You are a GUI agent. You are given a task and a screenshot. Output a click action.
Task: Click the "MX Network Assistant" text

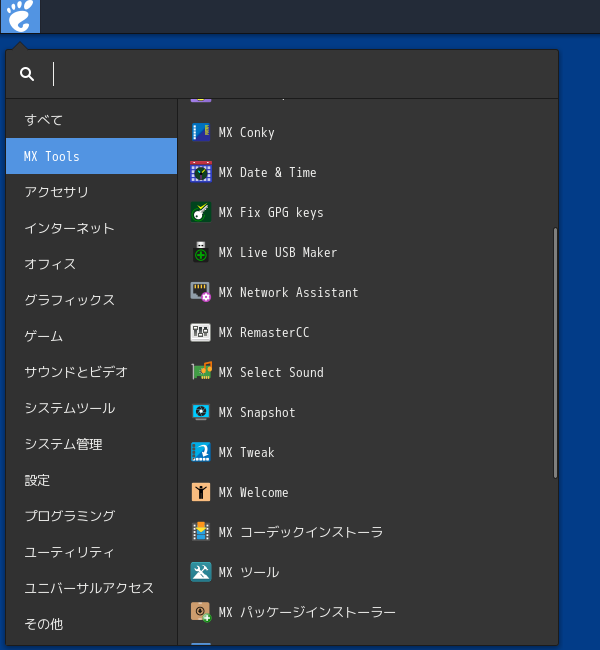pos(288,293)
